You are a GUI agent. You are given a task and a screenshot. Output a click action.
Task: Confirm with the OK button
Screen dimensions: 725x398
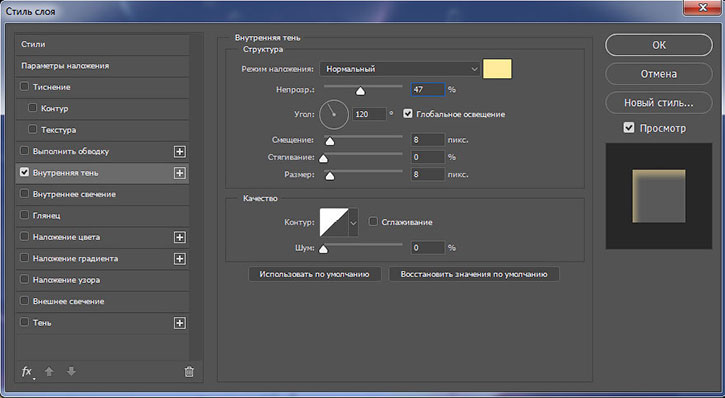point(659,45)
